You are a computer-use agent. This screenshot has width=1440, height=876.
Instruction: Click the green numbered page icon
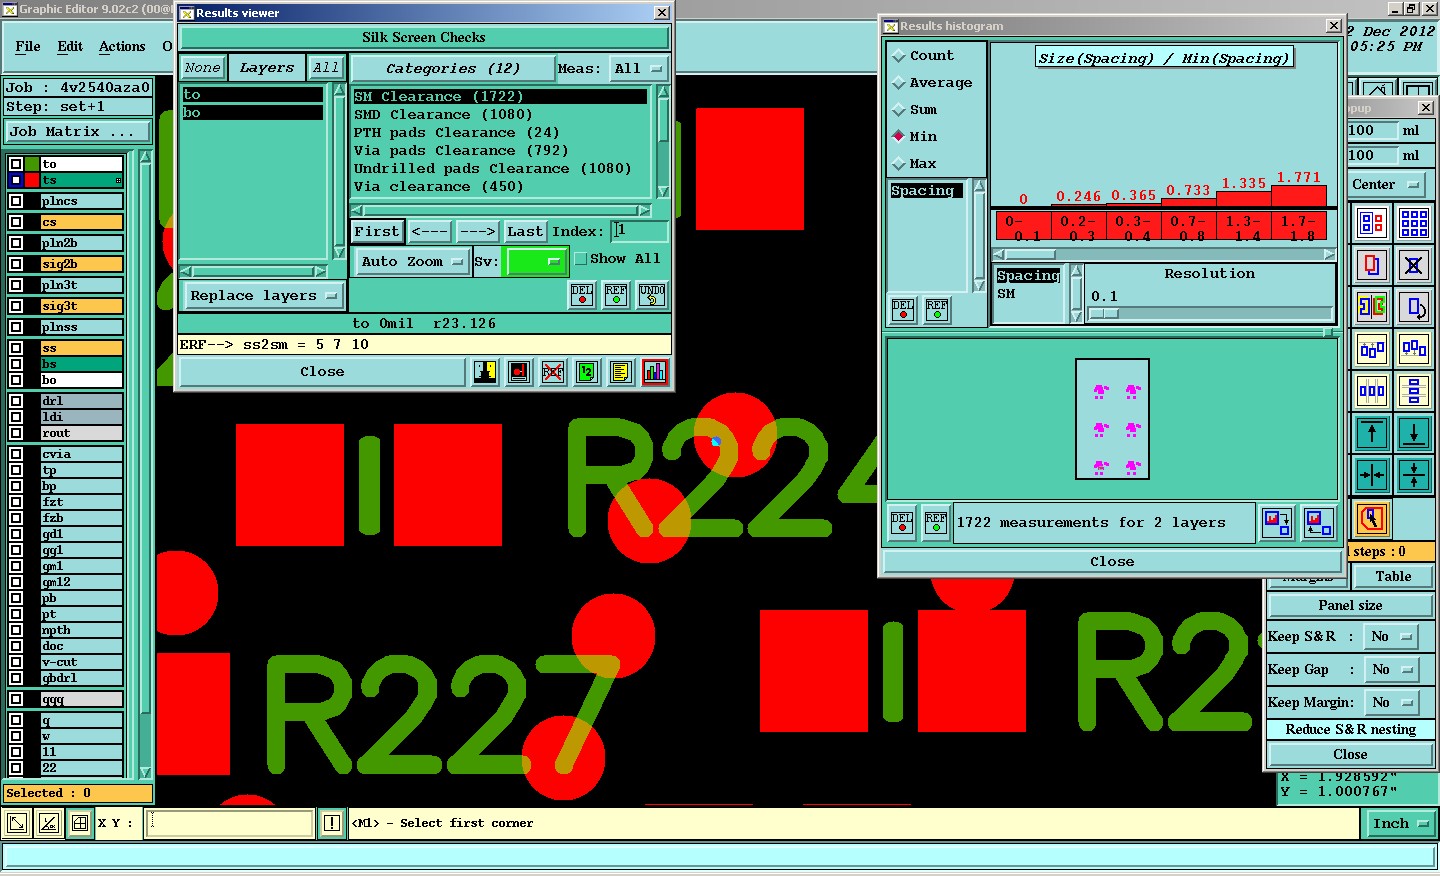click(x=587, y=372)
